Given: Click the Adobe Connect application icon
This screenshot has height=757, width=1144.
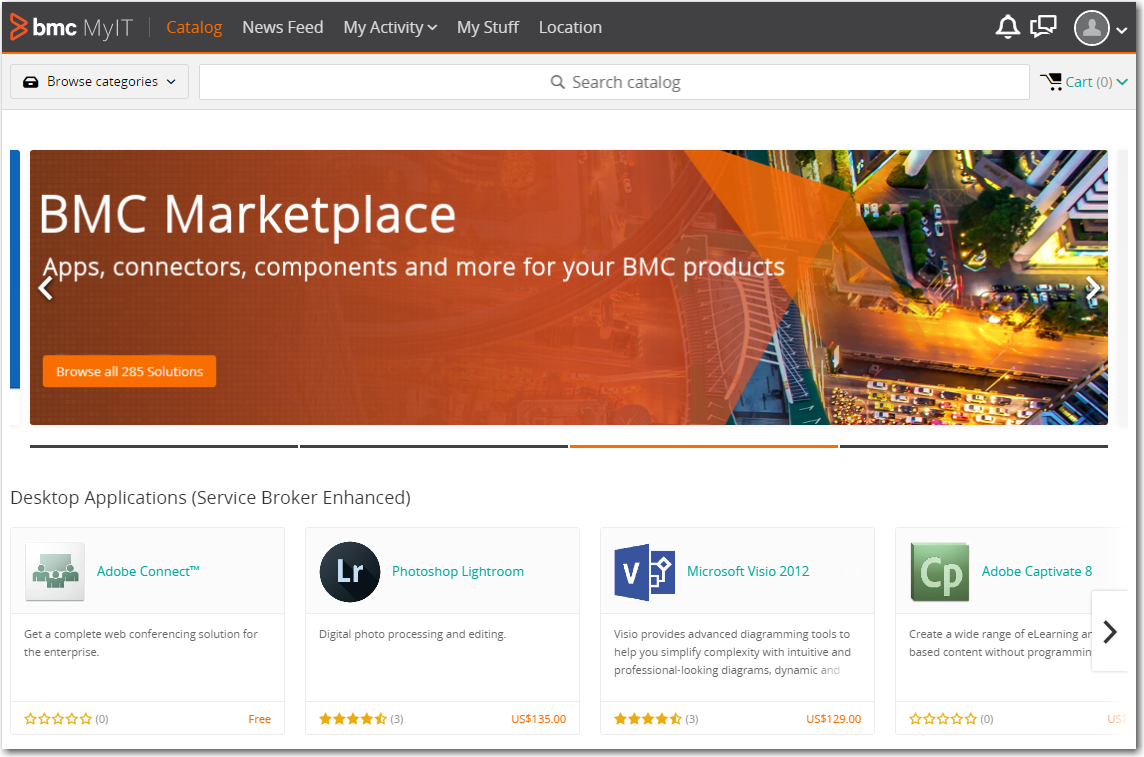Looking at the screenshot, I should [55, 571].
